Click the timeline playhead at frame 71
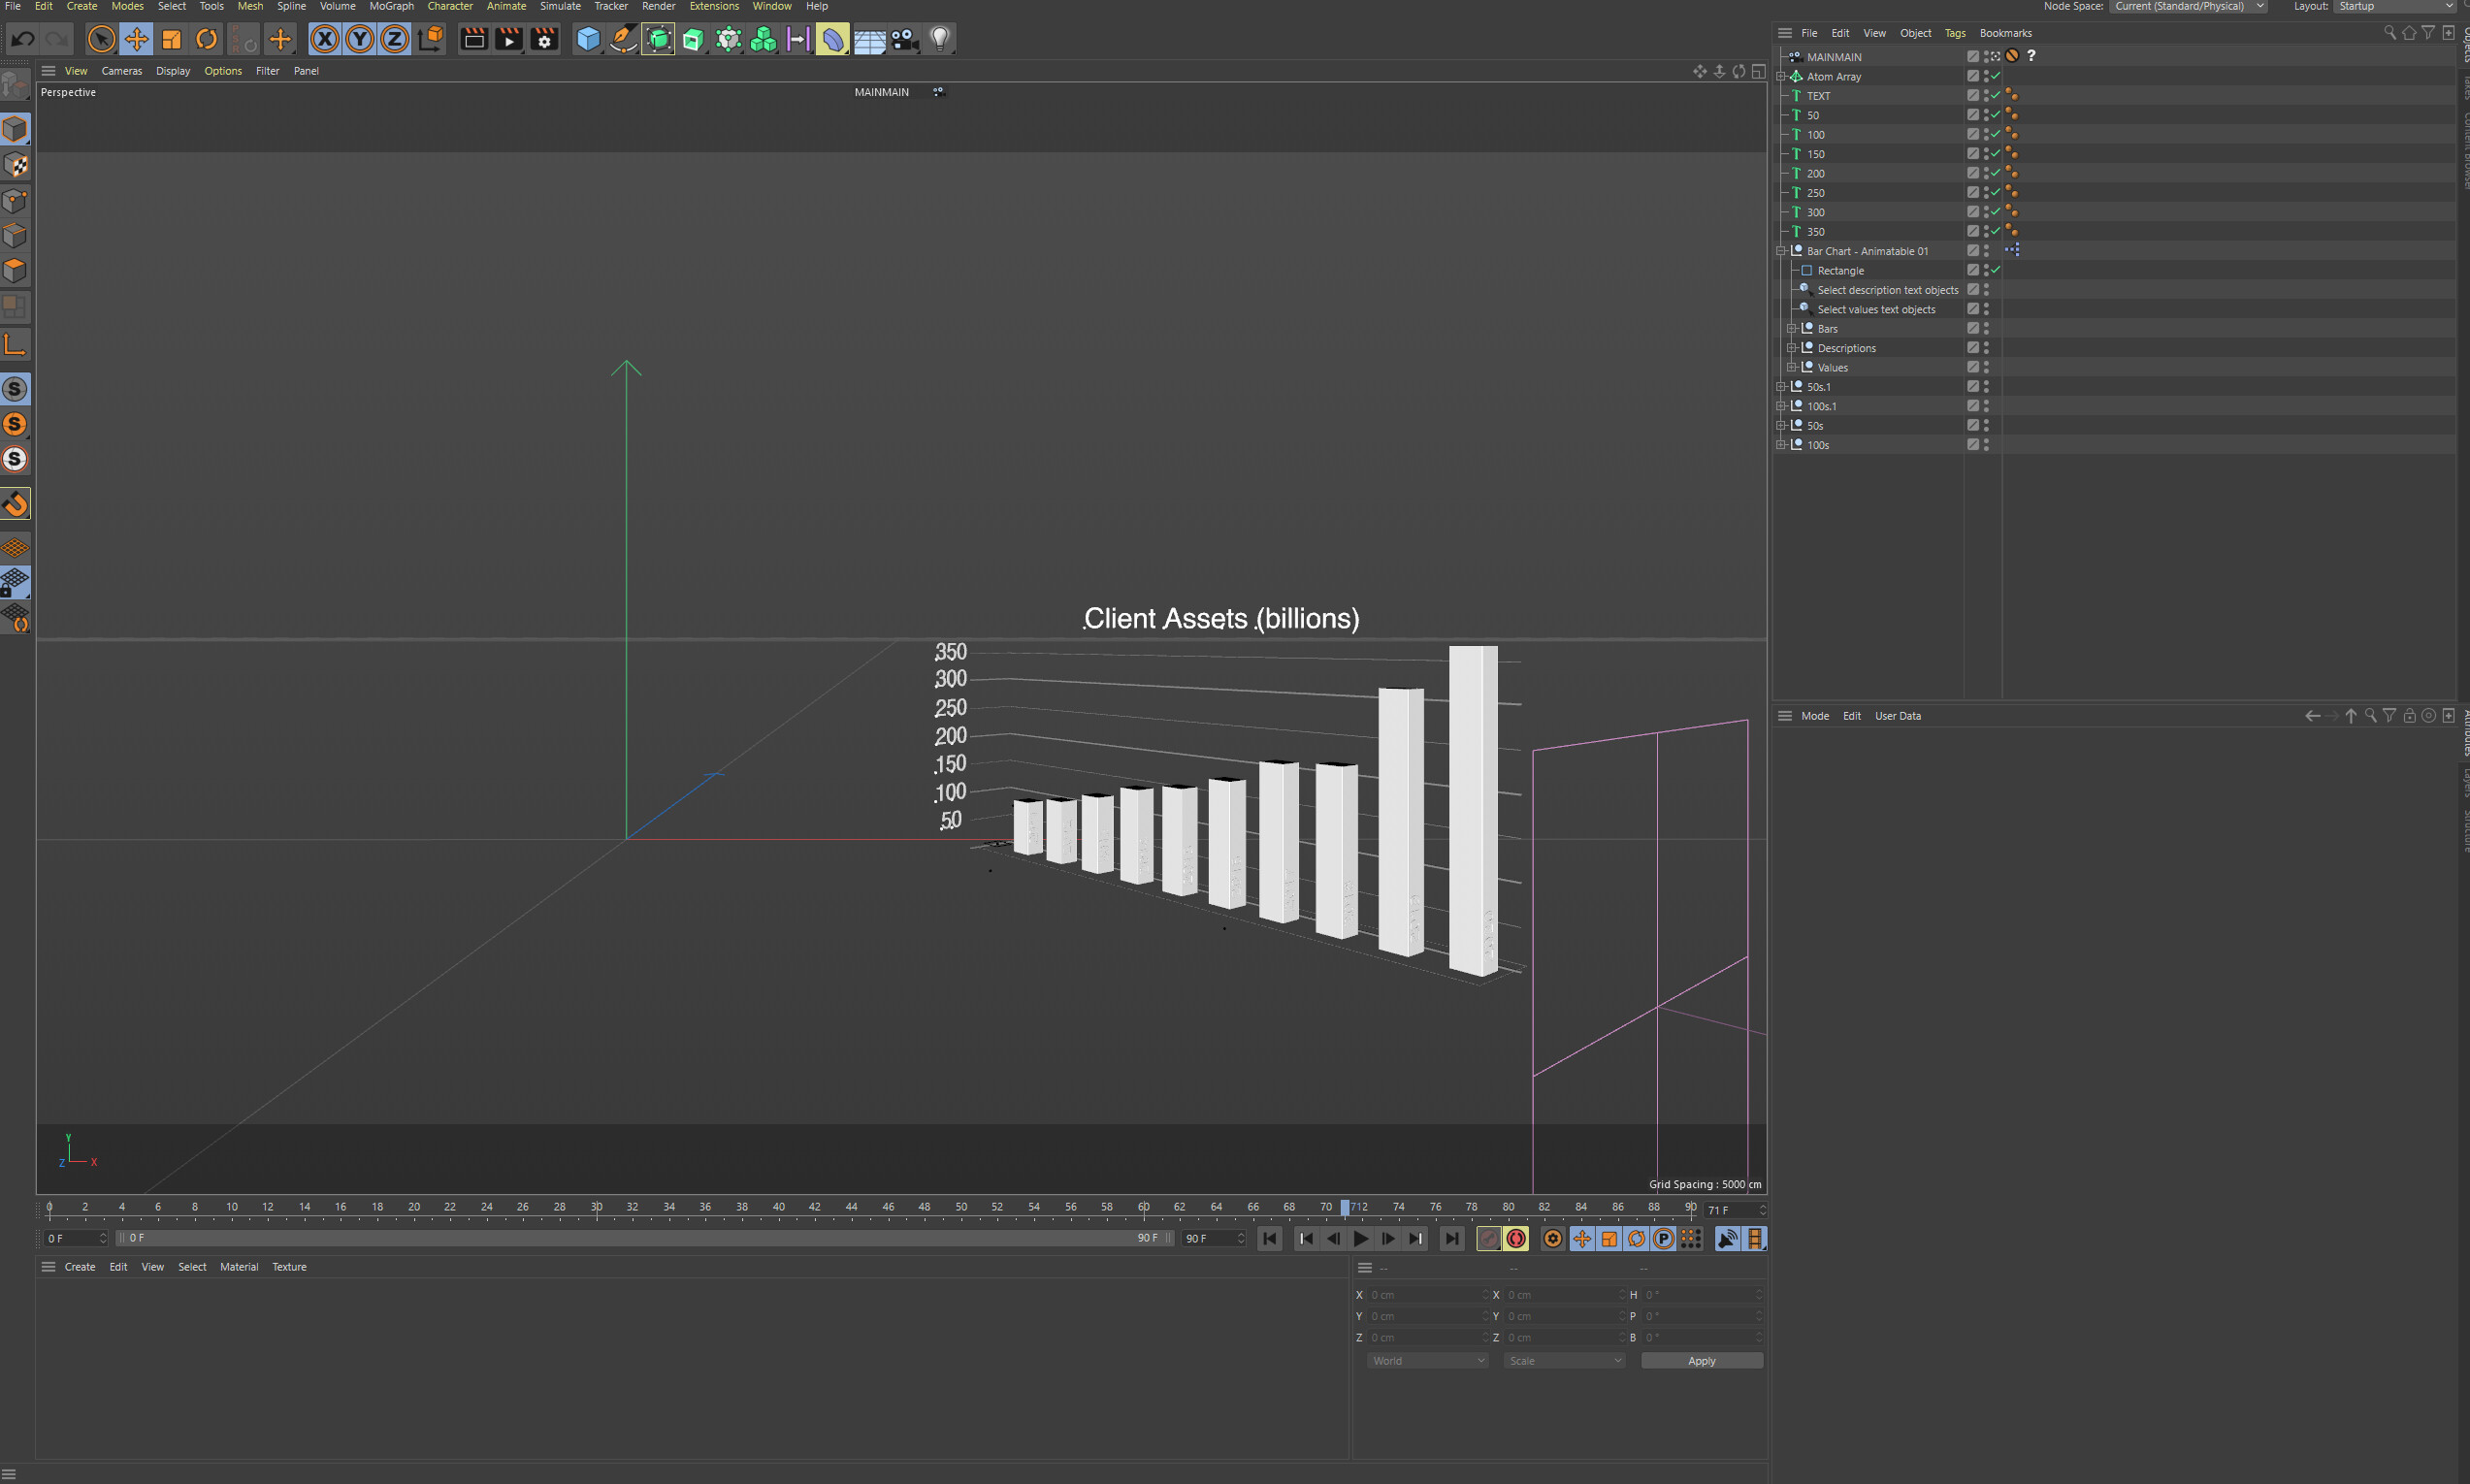The image size is (2470, 1484). point(1345,1208)
